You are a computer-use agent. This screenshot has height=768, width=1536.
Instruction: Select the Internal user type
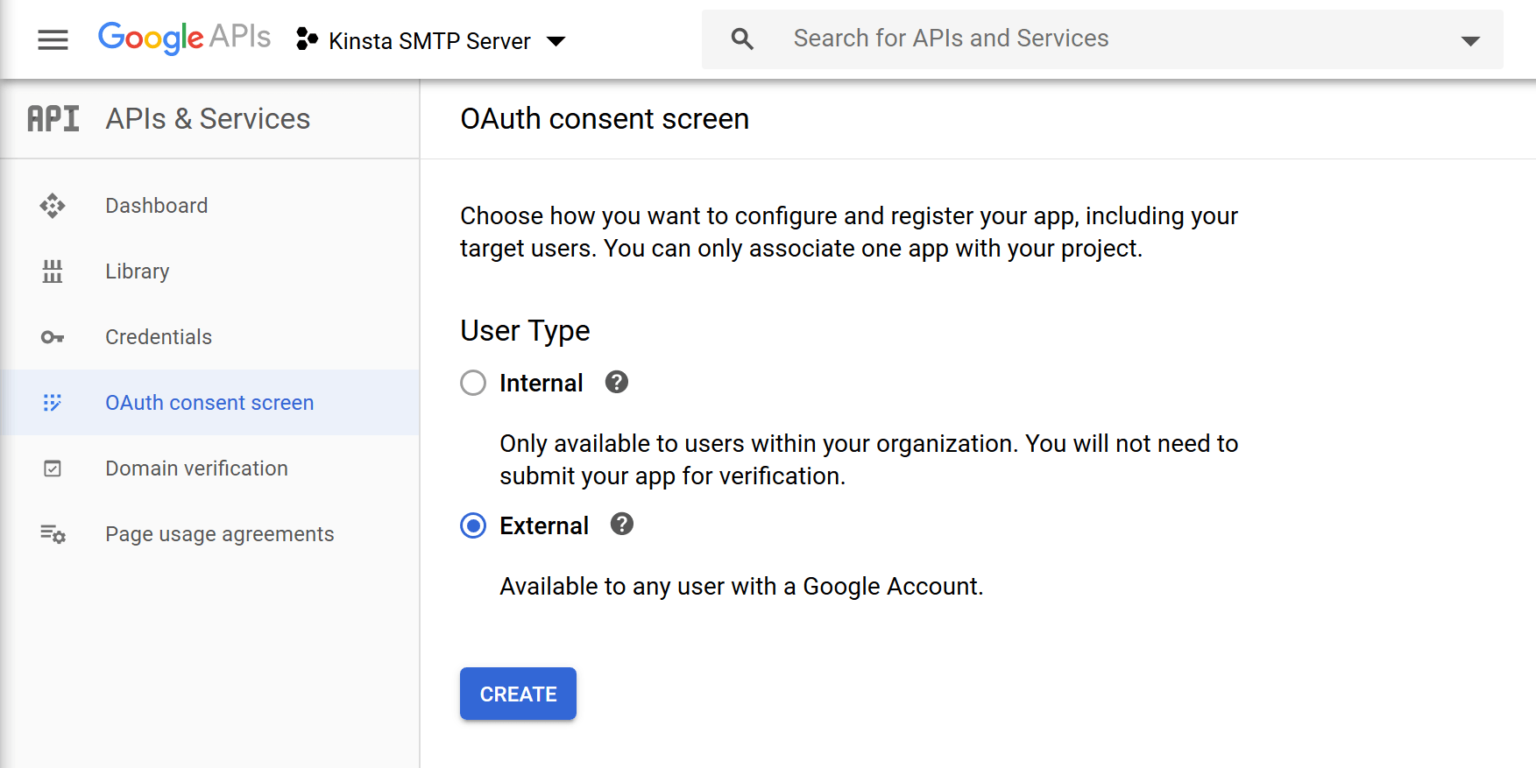[x=472, y=382]
